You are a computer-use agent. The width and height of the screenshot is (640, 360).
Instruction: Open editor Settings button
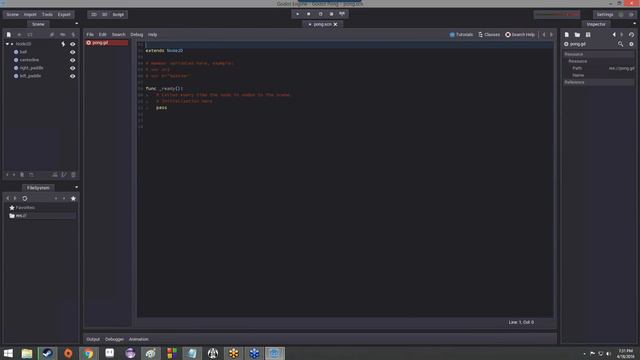605,14
